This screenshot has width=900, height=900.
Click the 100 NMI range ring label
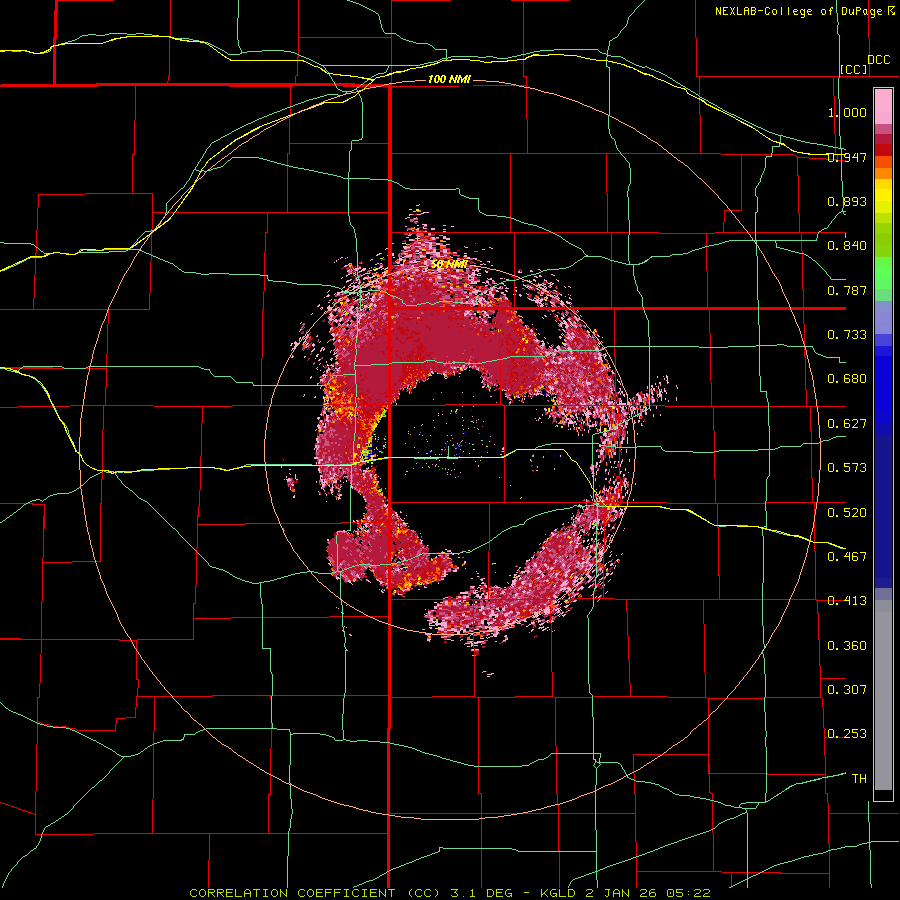[x=449, y=79]
